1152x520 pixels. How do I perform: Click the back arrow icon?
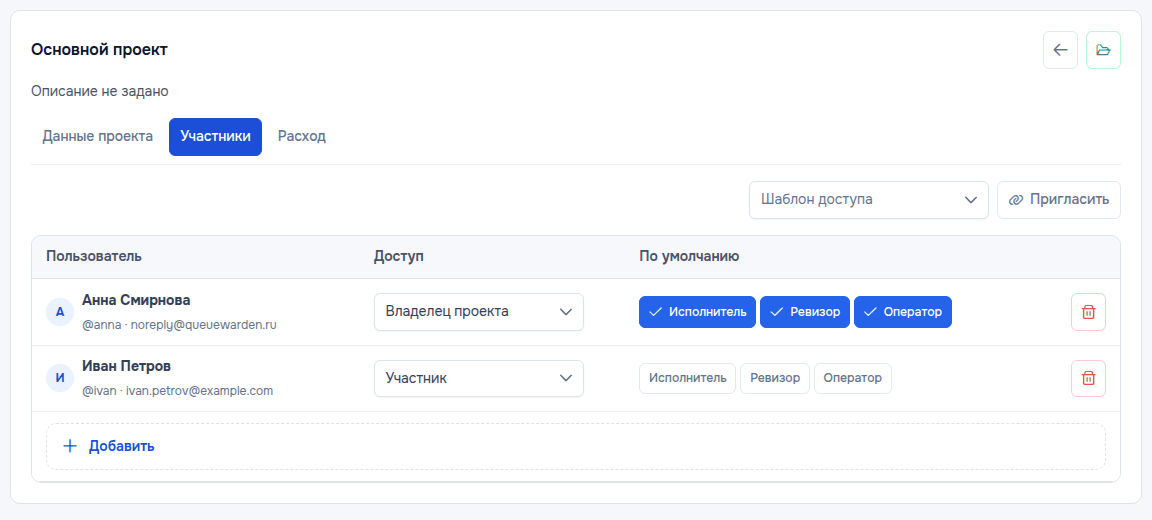(1060, 50)
